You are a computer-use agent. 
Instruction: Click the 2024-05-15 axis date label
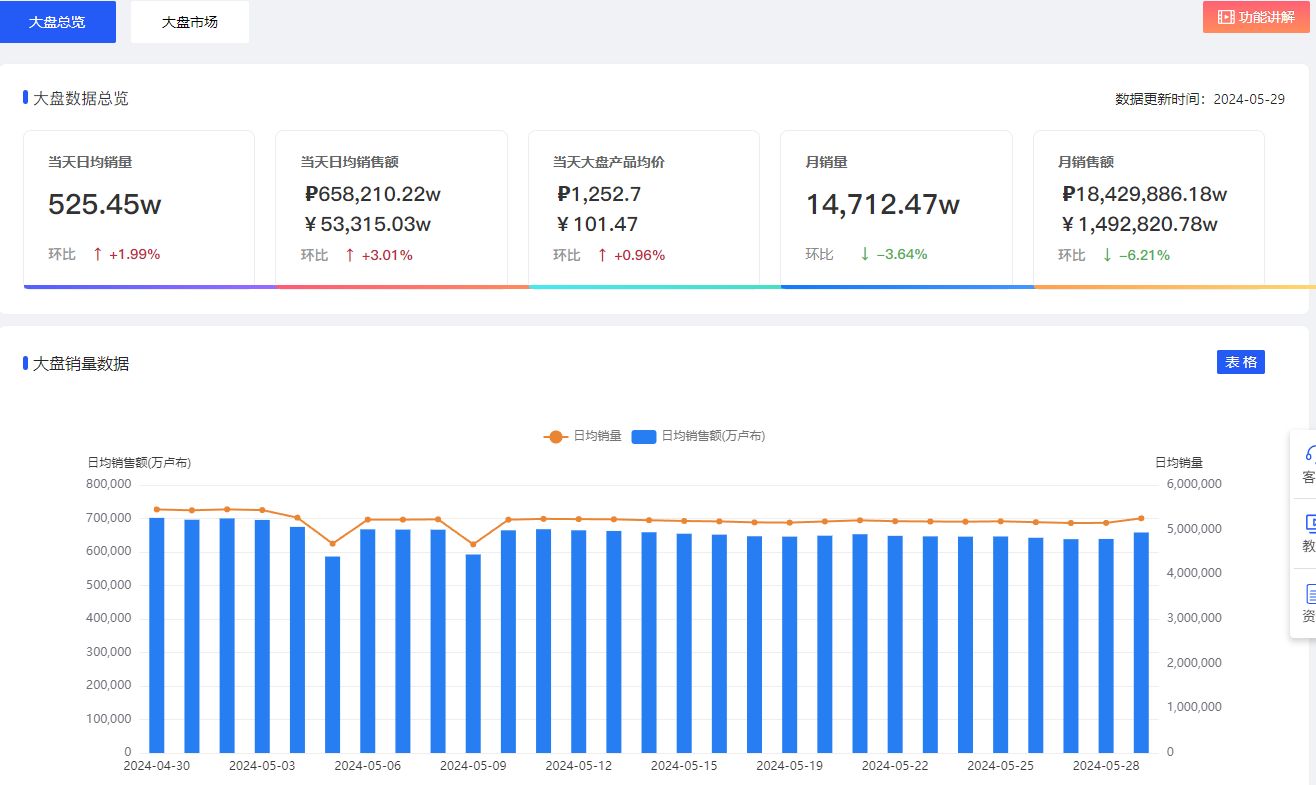(684, 766)
